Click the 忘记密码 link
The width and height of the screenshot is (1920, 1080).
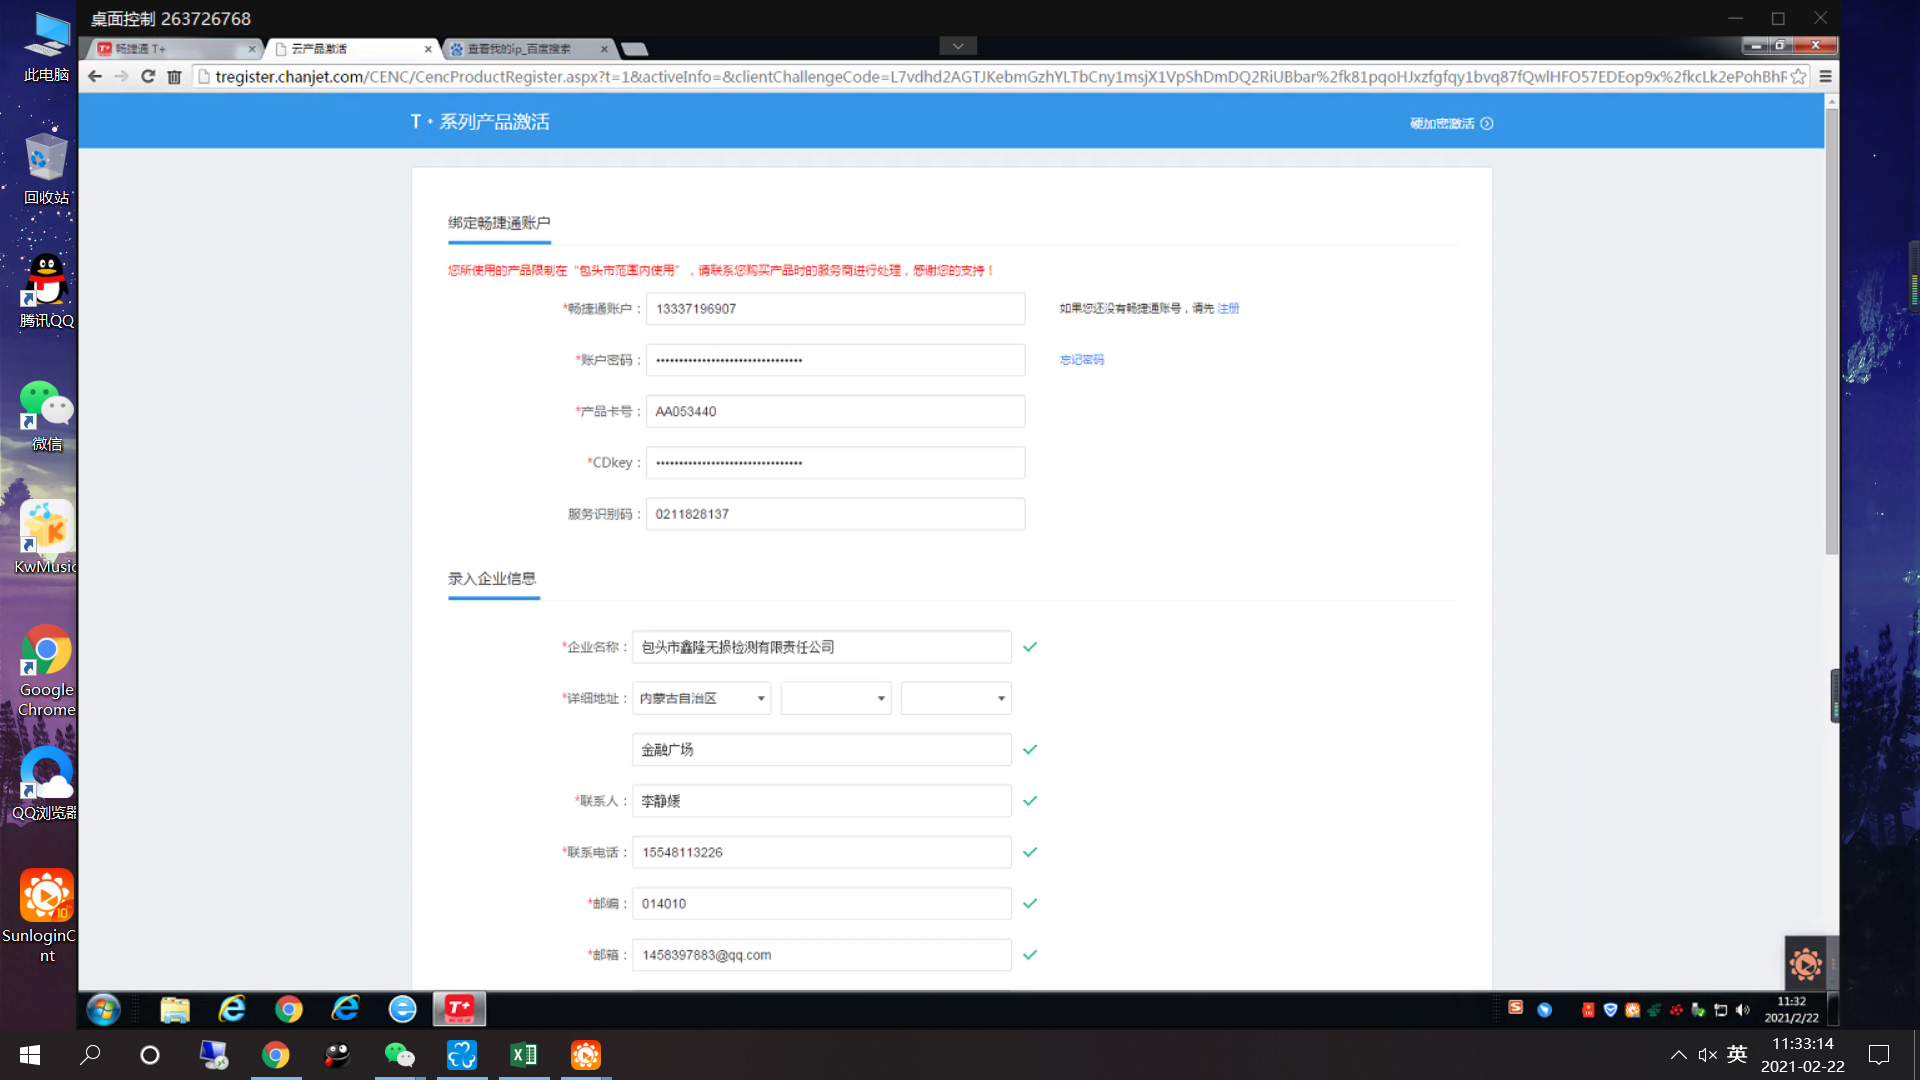(x=1082, y=360)
